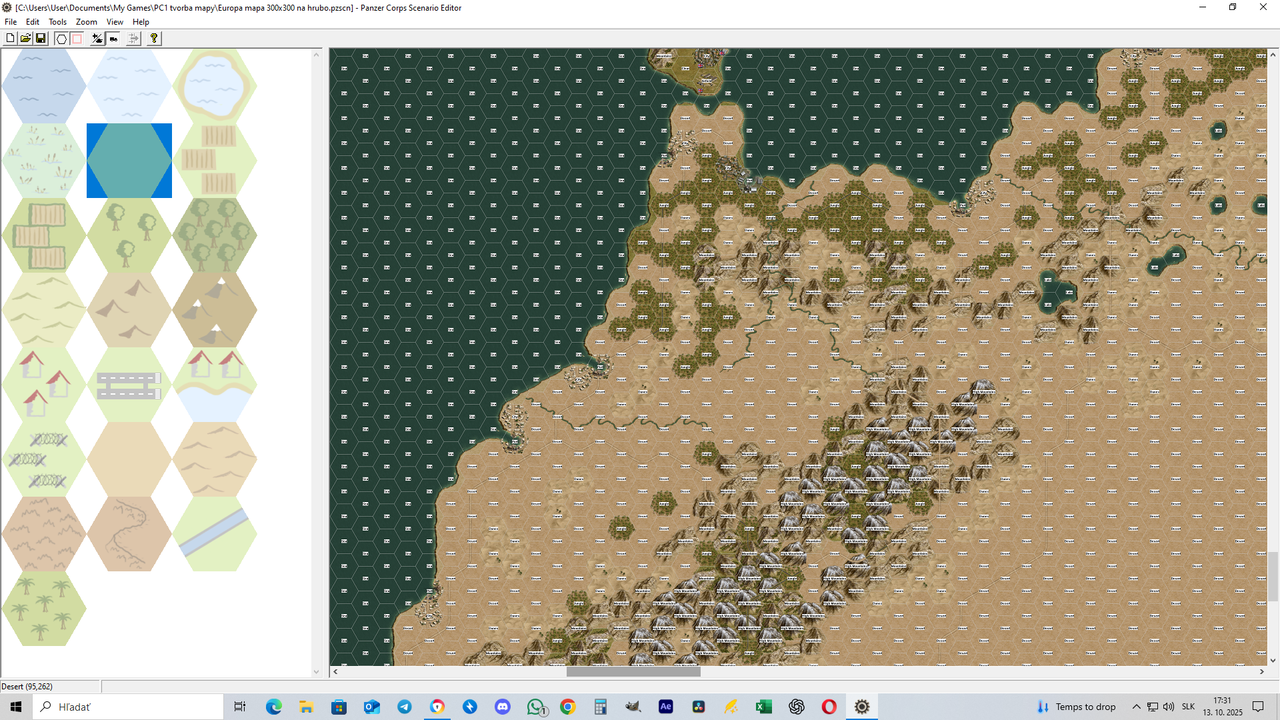Select the rough desert terrain tile
Viewport: 1280px width, 720px height.
pyautogui.click(x=44, y=533)
